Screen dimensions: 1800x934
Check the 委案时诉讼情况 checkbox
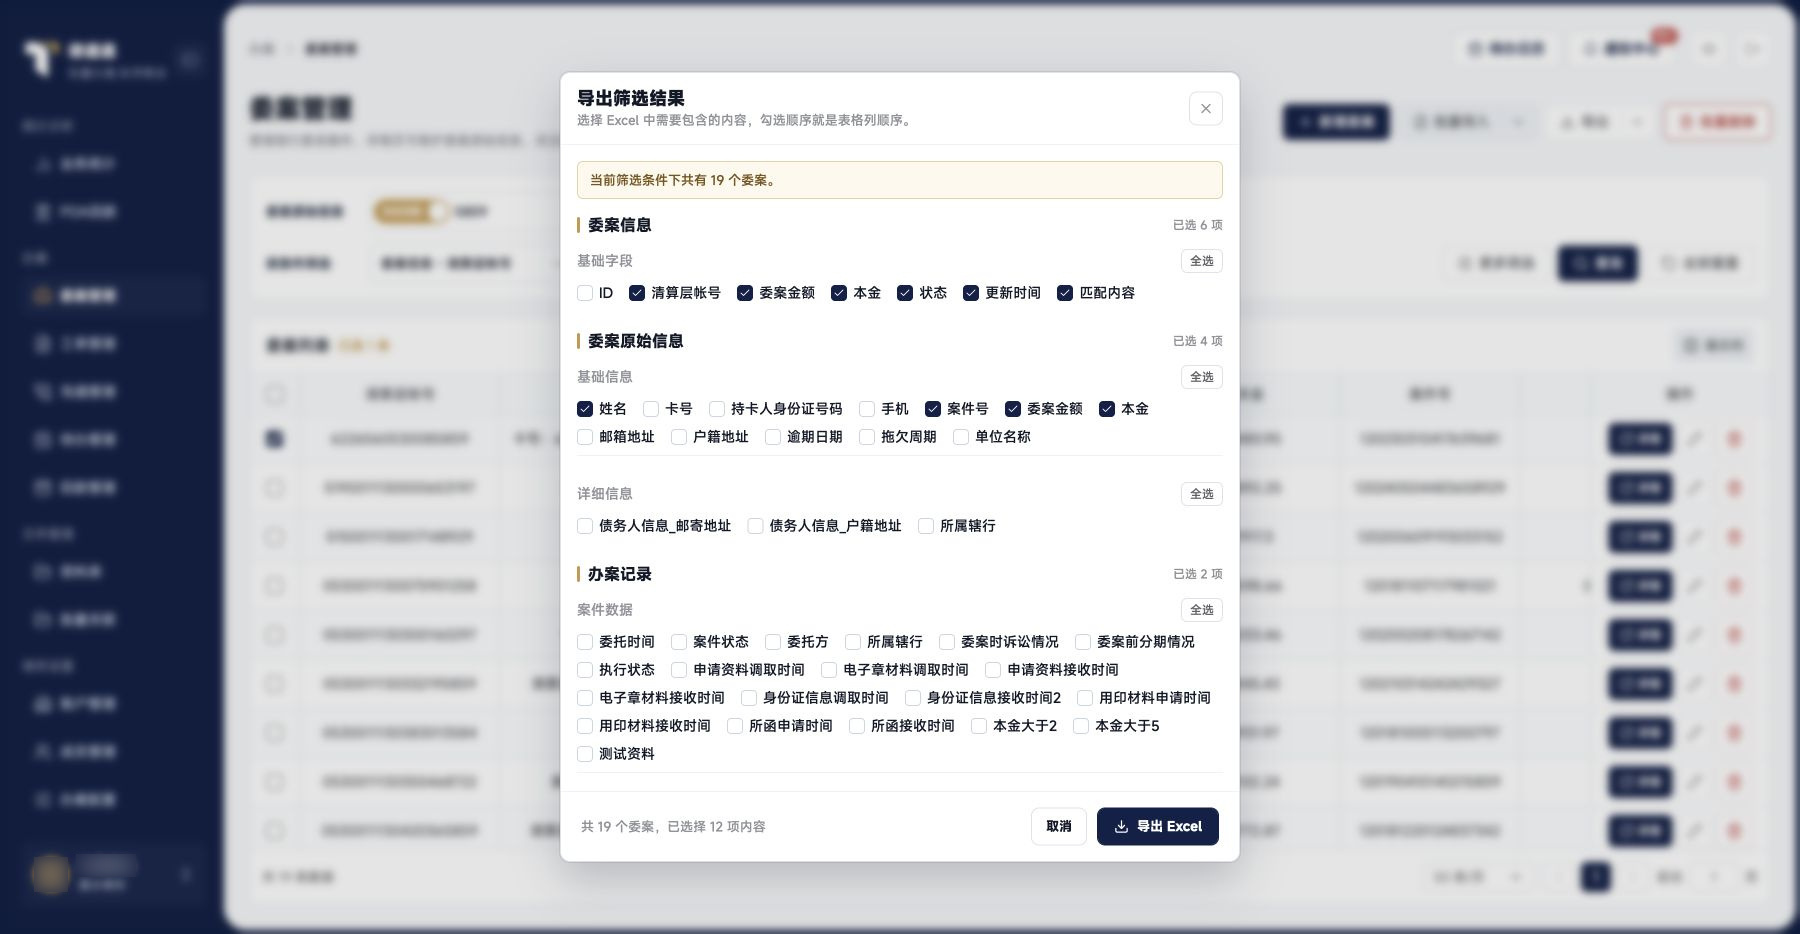pos(947,642)
